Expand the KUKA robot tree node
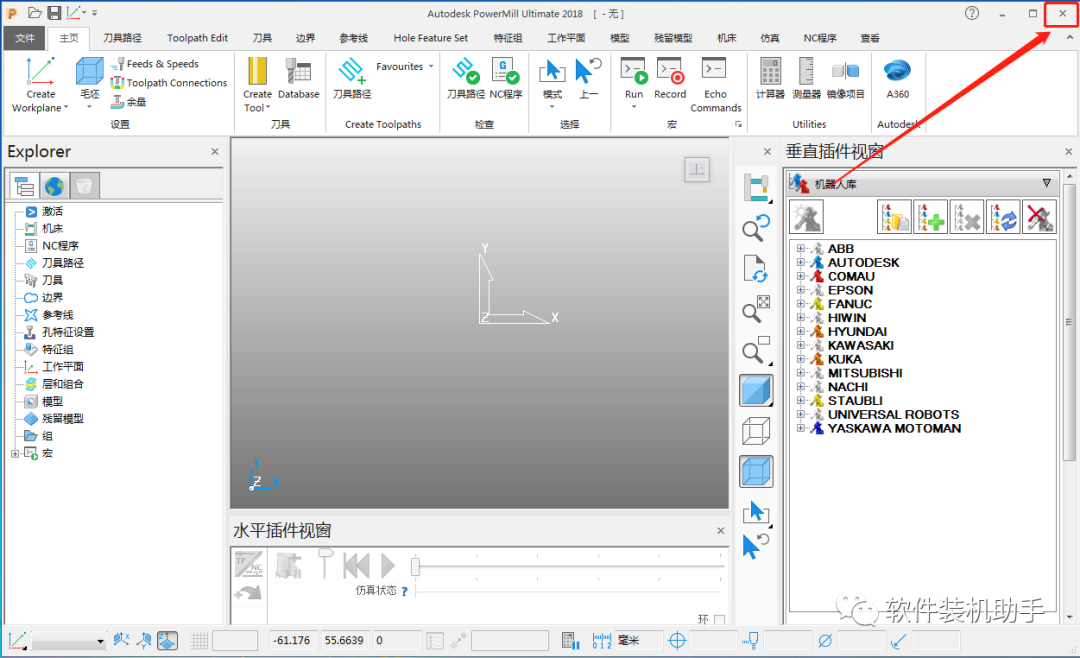Viewport: 1080px width, 658px height. tap(800, 359)
